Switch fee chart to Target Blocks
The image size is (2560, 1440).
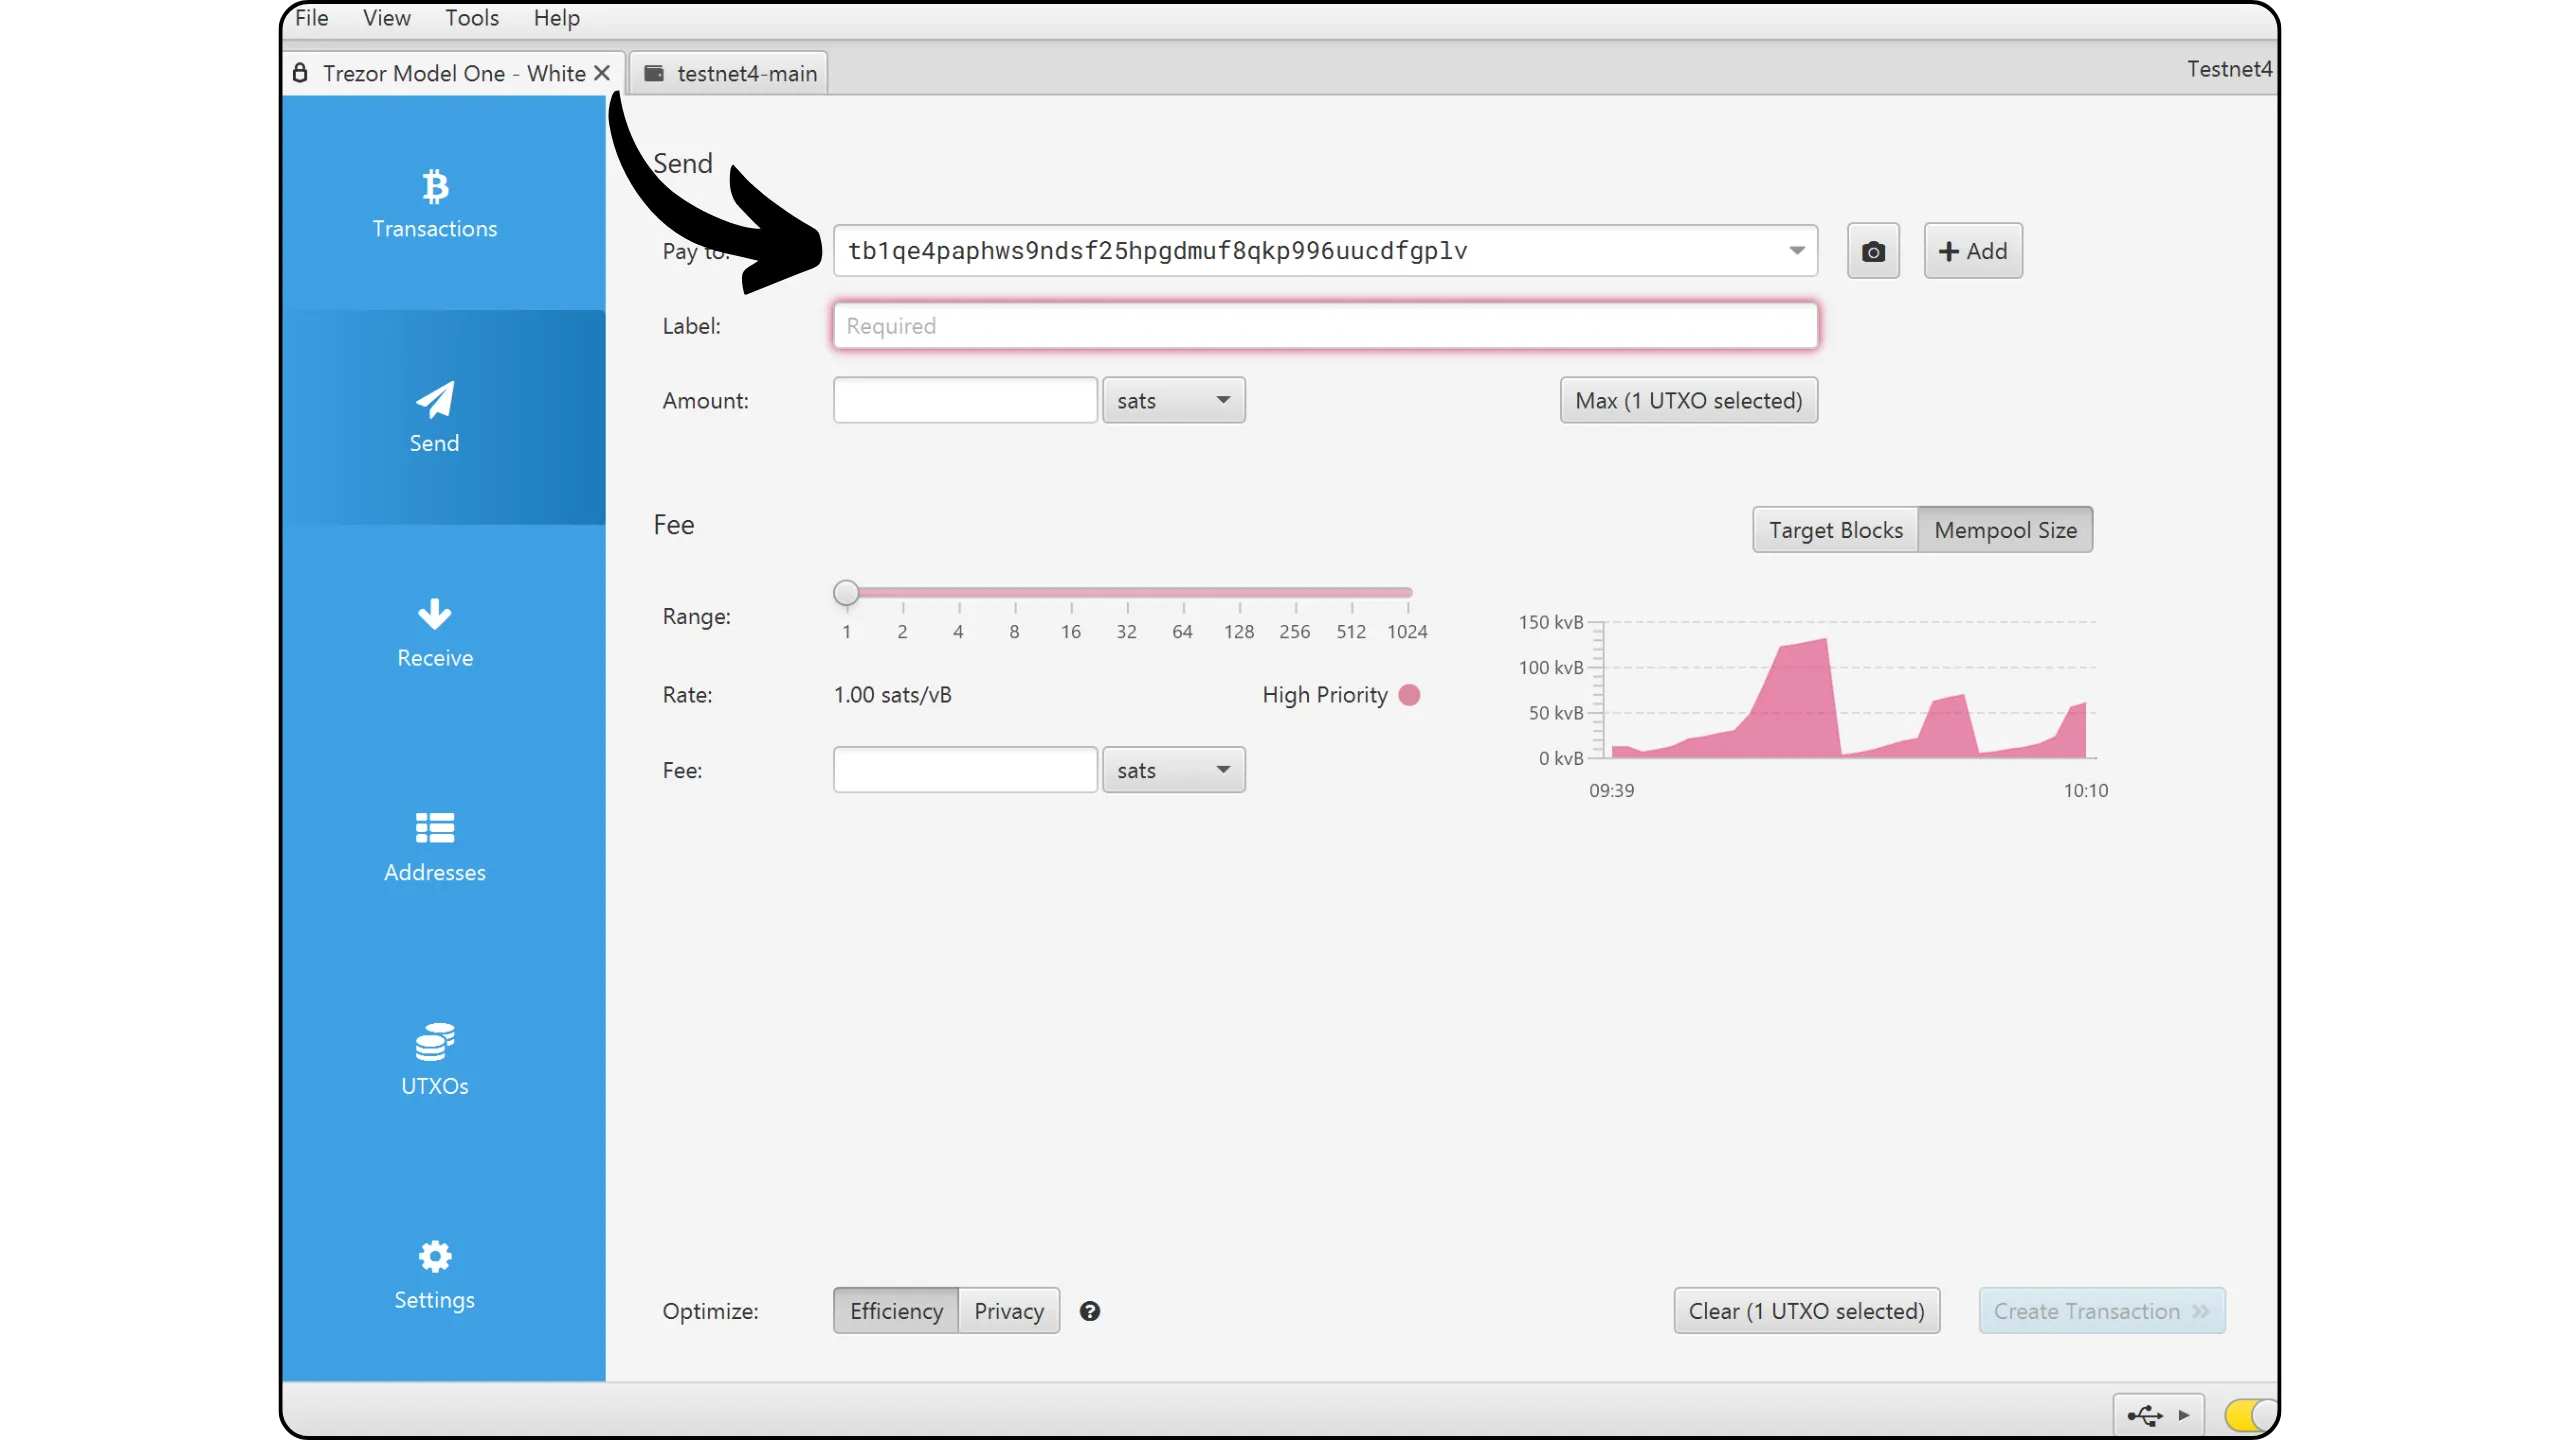click(1835, 530)
